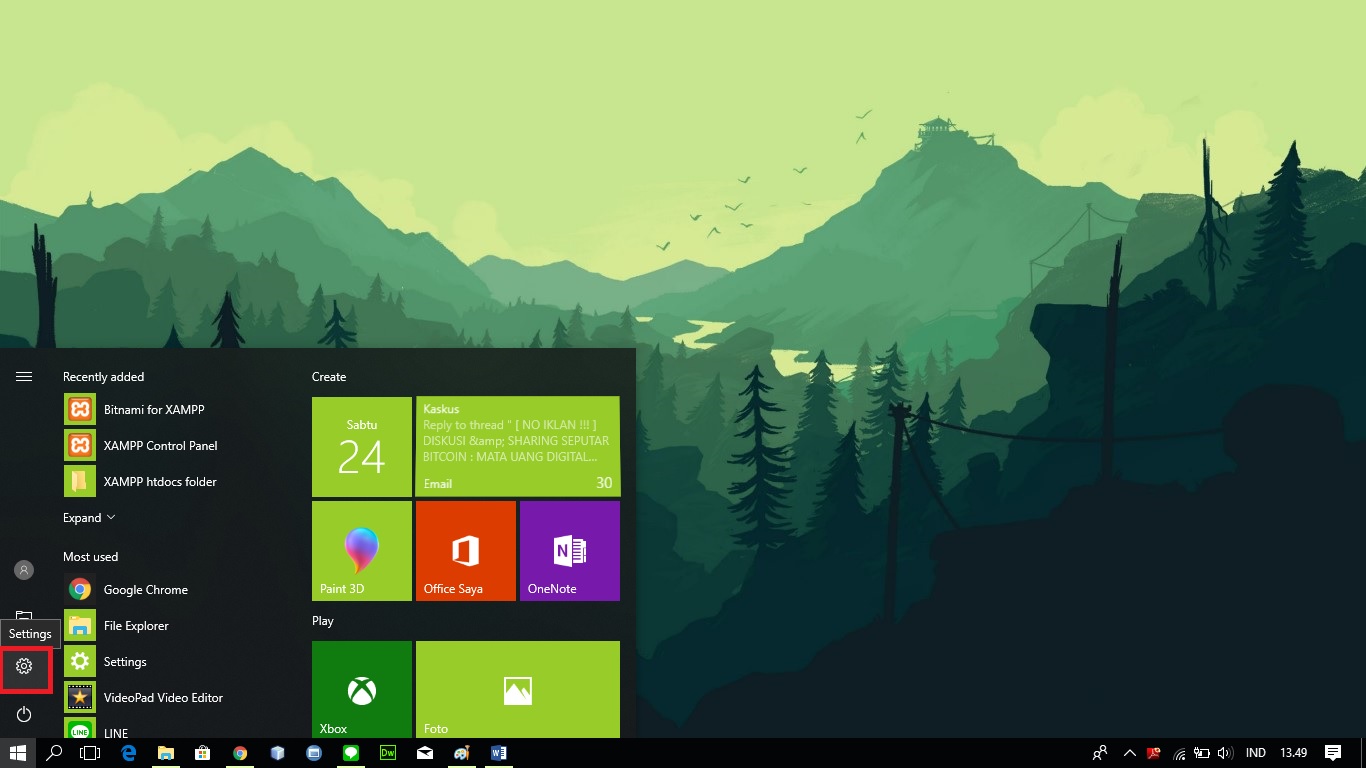Open the OneNote tile

[570, 551]
